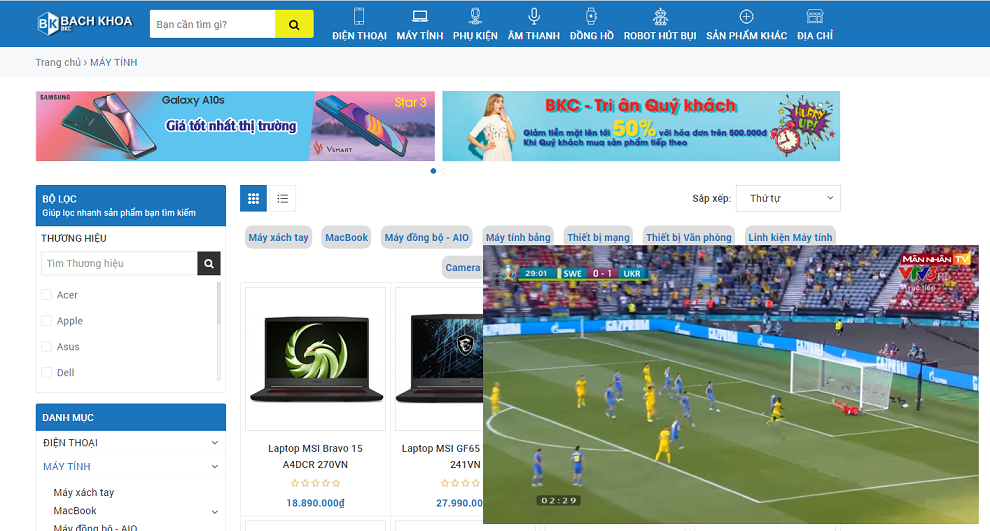Click in the main search field
Viewport: 990px width, 531px height.
(x=212, y=24)
